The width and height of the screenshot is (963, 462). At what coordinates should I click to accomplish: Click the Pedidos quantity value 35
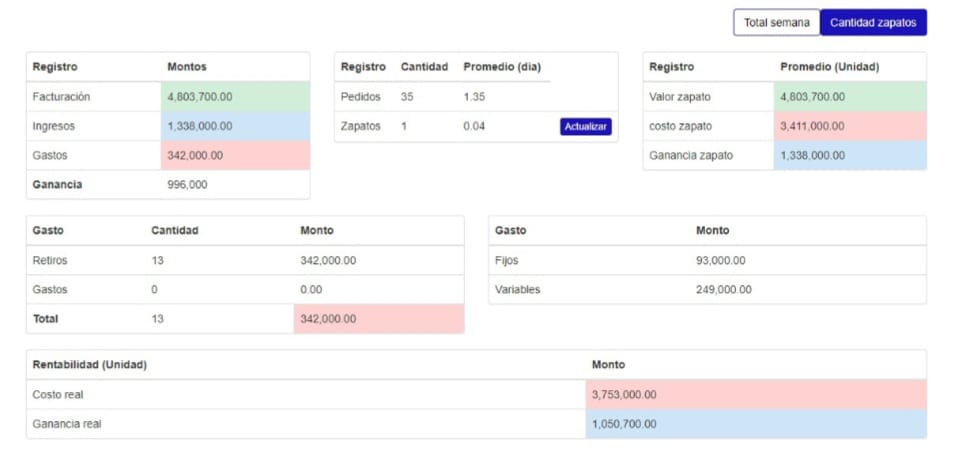[x=407, y=97]
